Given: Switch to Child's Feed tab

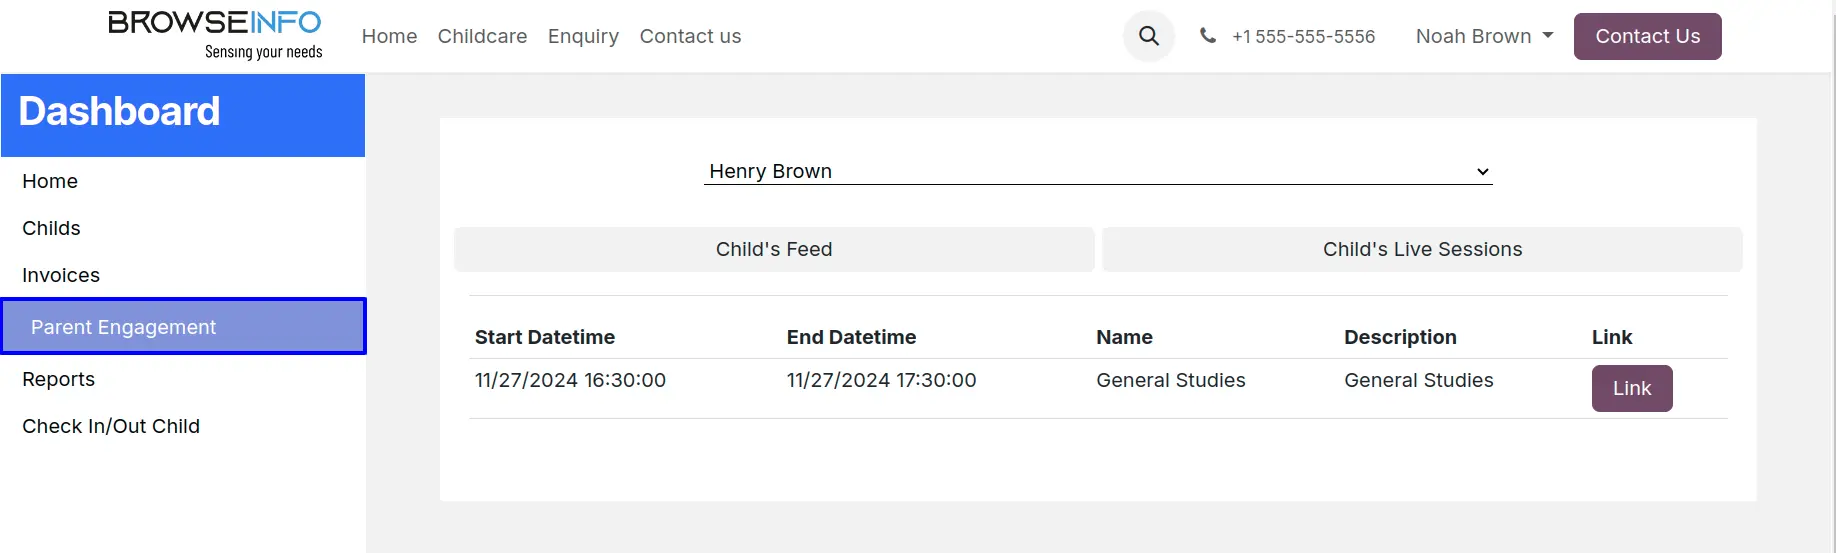Looking at the screenshot, I should [x=774, y=249].
